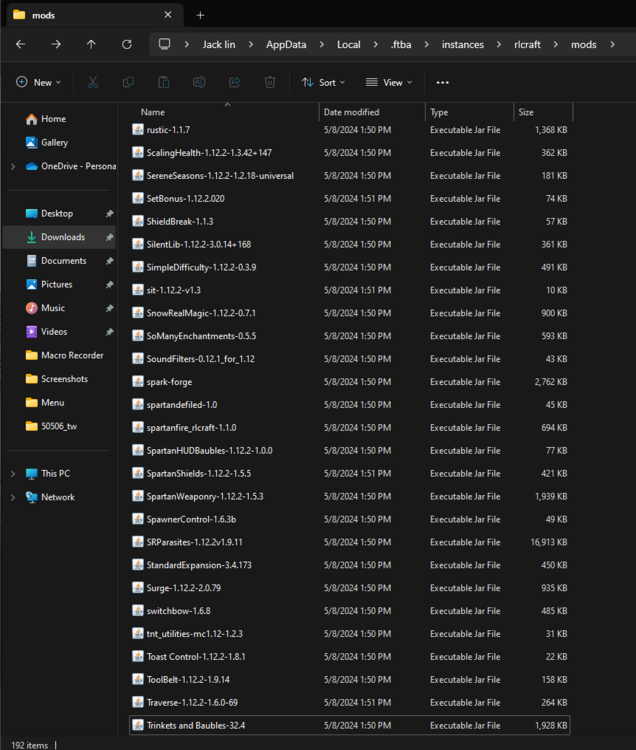Click the pin icon beside Videos
This screenshot has width=636, height=750.
coord(109,331)
